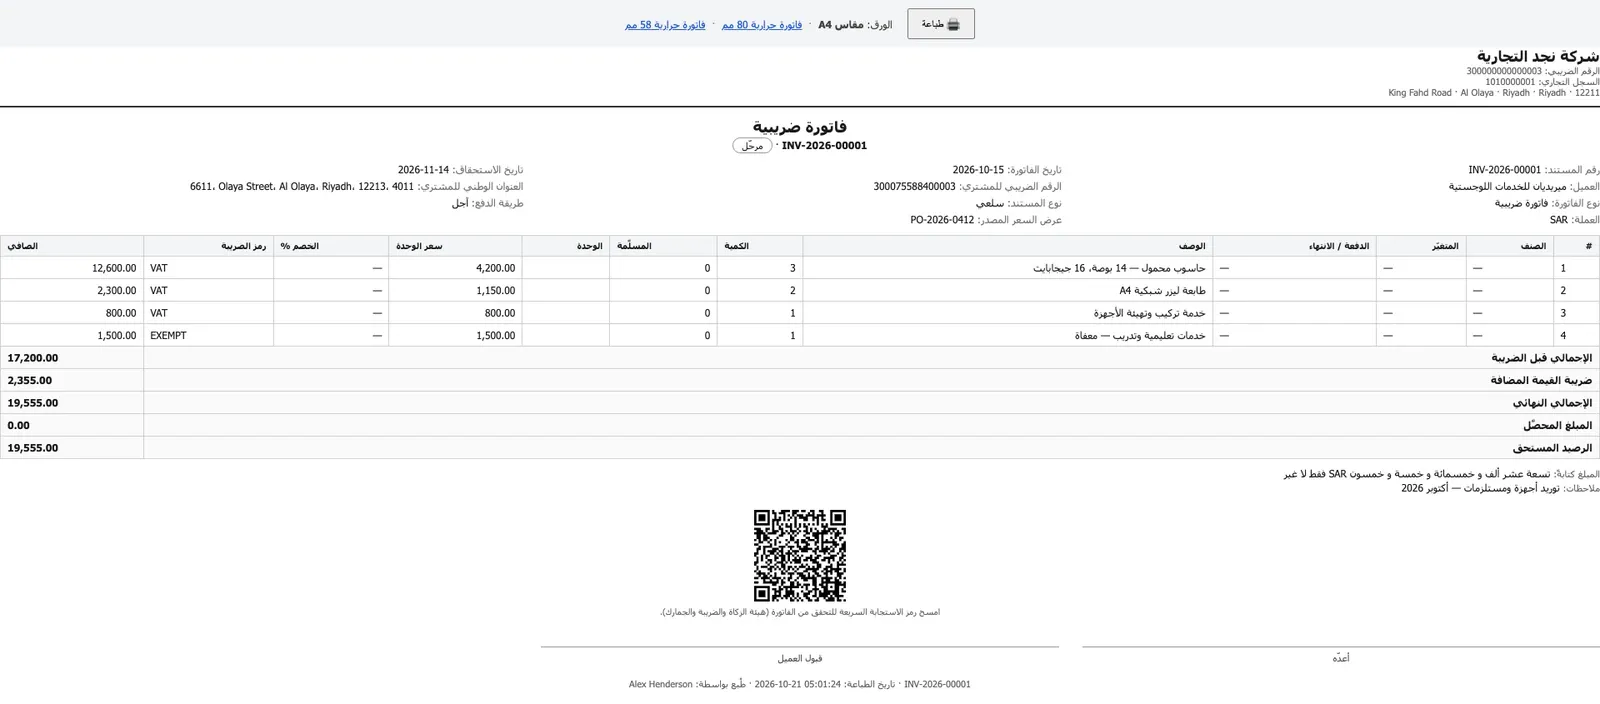Select the commercial register number 1010000001
The width and height of the screenshot is (1600, 704).
[x=1510, y=82]
